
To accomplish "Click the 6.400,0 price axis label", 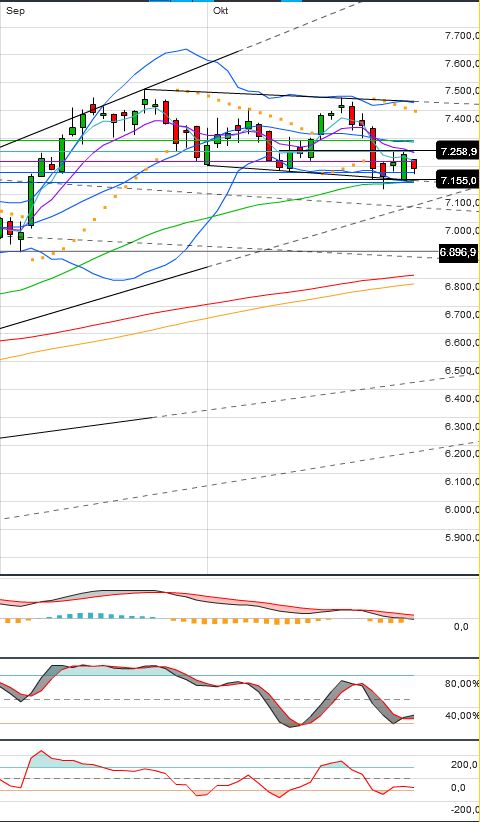I will [x=462, y=398].
